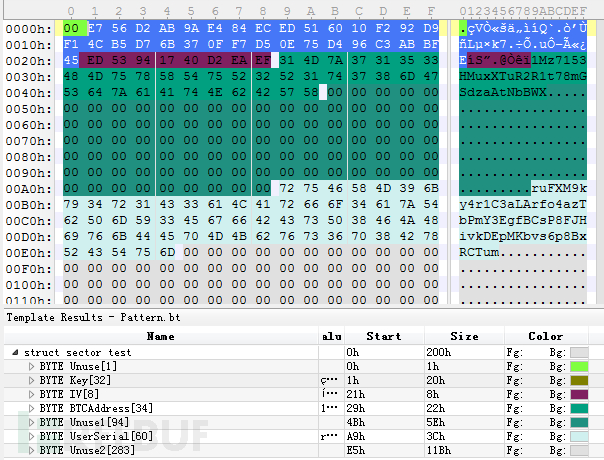Screen dimensions: 604x460
Task: Click the pale blue UserSerial background swatch
Action: 579,436
